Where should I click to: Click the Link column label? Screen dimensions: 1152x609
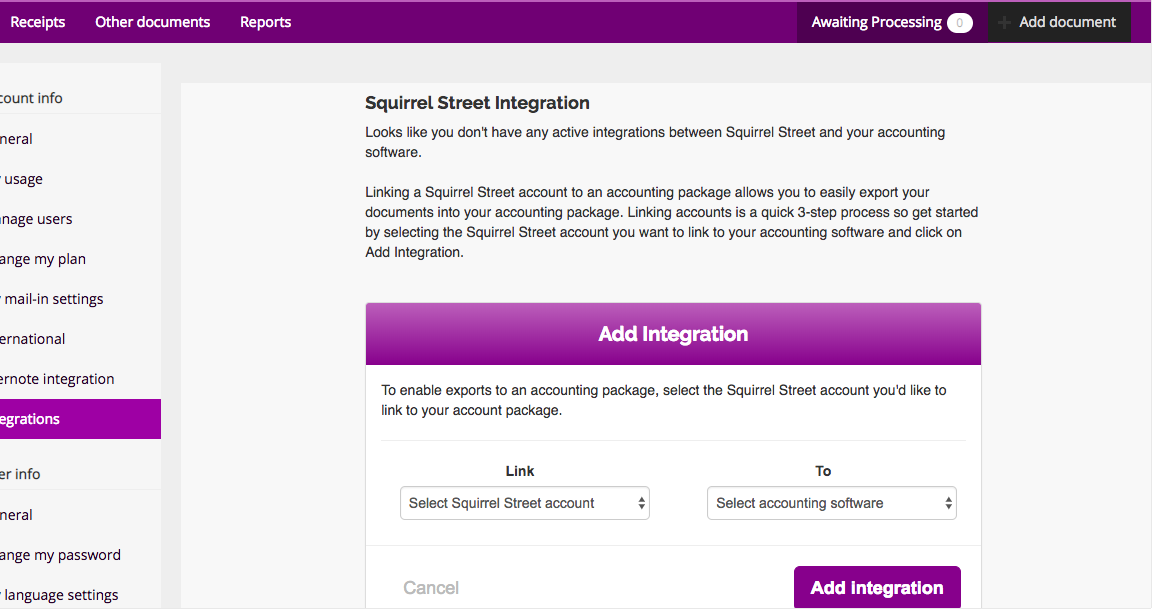520,471
